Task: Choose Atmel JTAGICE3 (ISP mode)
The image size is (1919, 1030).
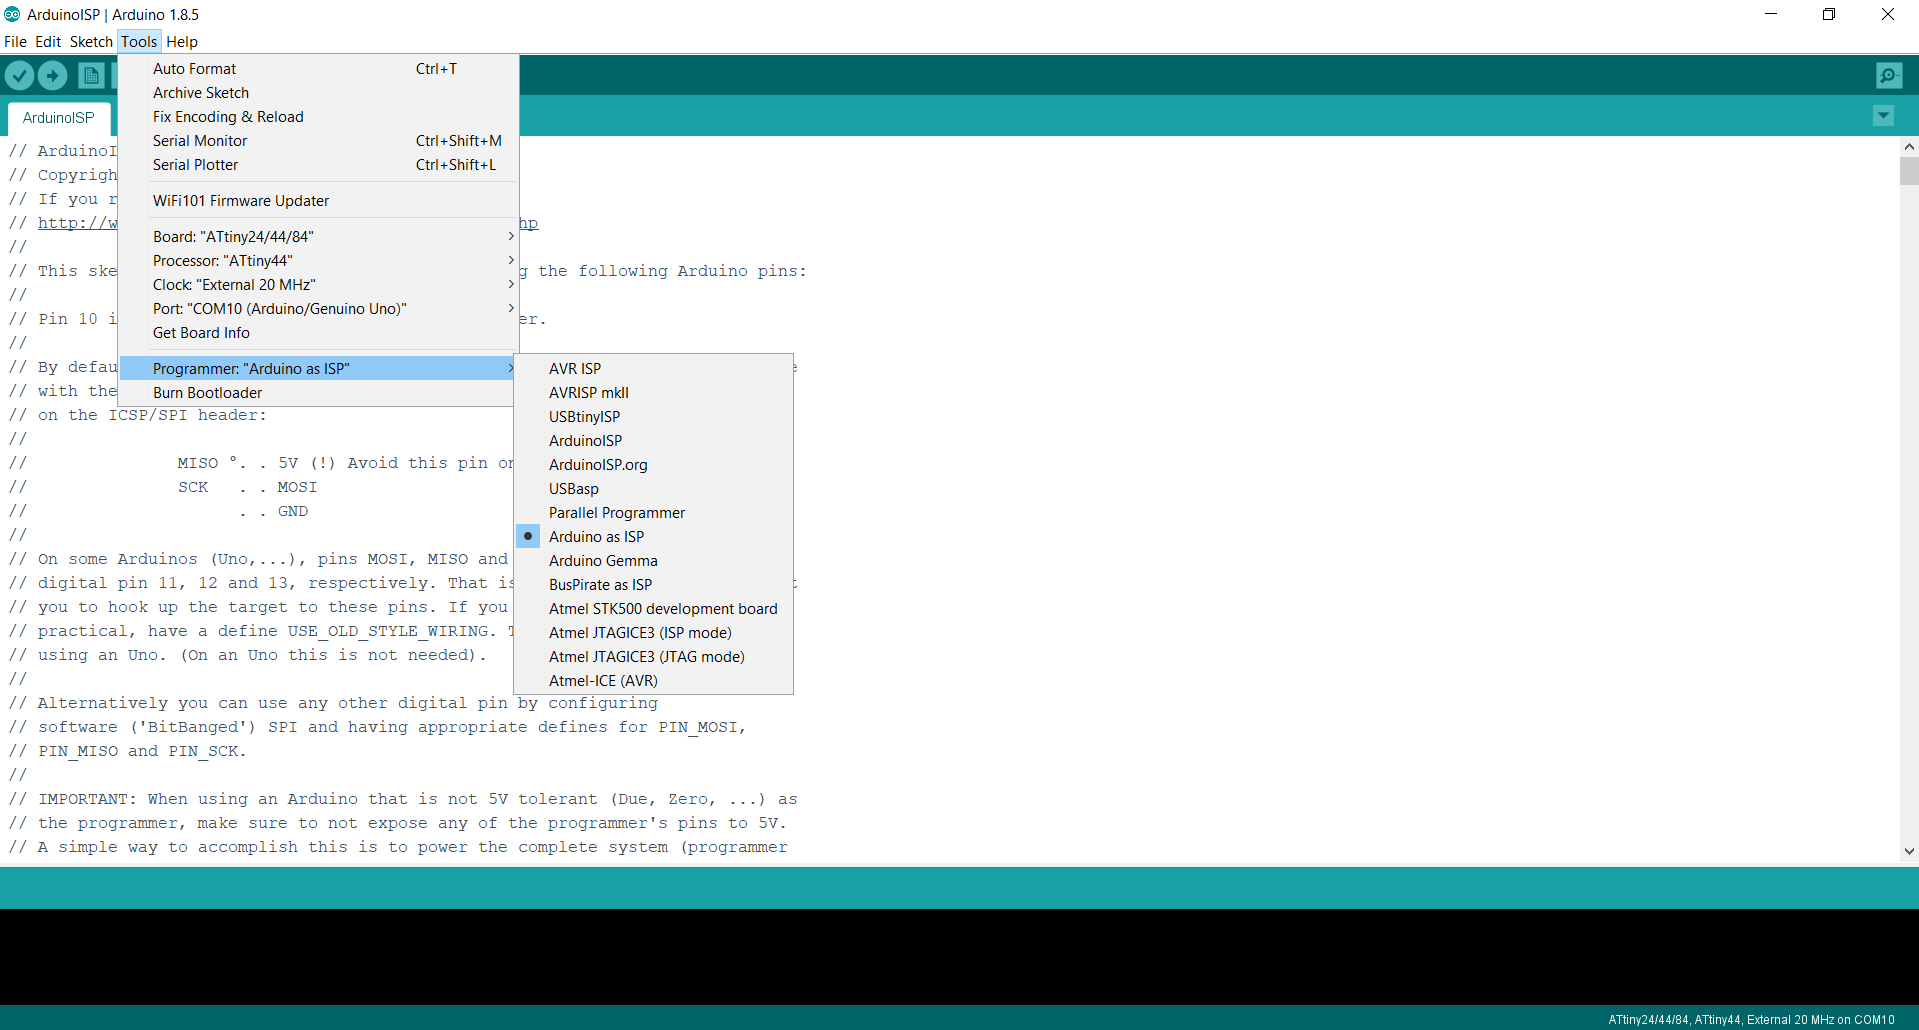Action: (654, 633)
